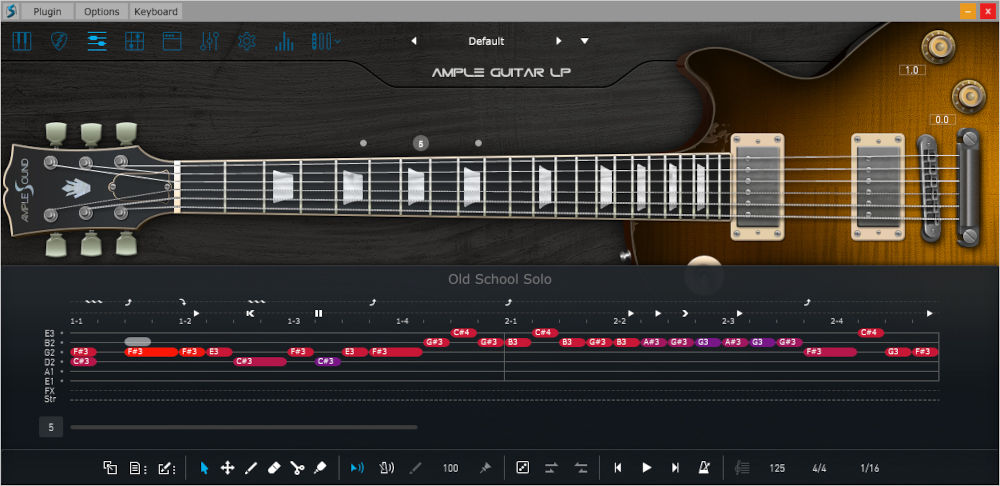
Task: Open the vertical faders FX icon
Action: pos(209,41)
